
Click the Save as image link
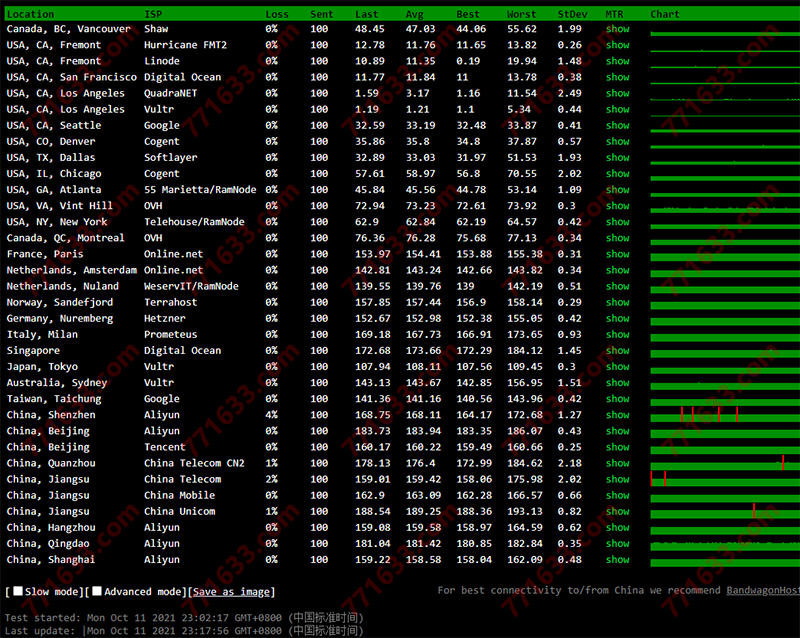[231, 592]
